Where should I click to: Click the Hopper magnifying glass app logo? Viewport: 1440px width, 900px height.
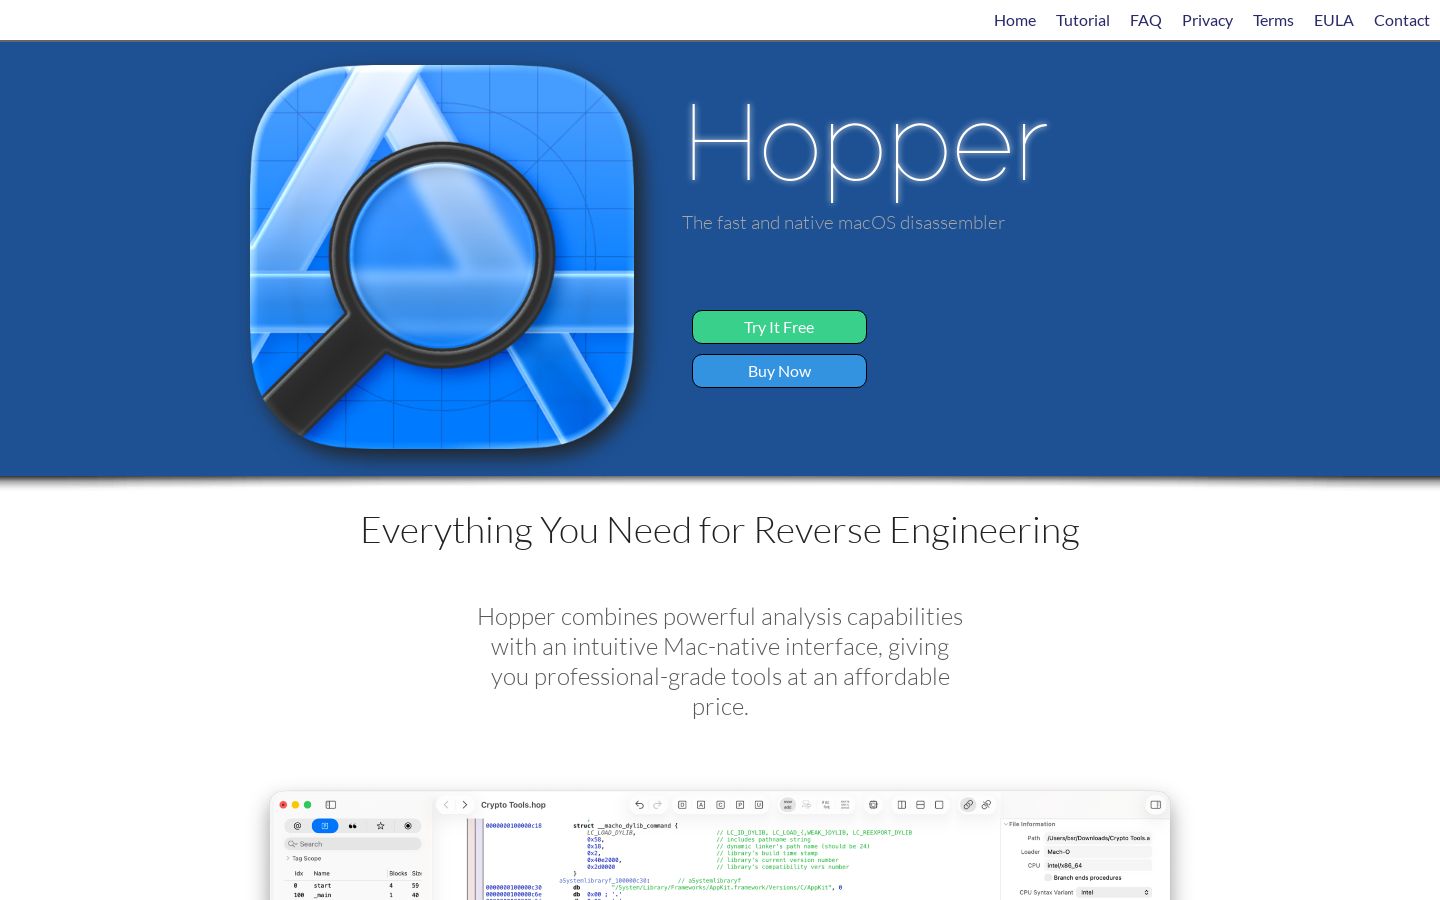(442, 257)
